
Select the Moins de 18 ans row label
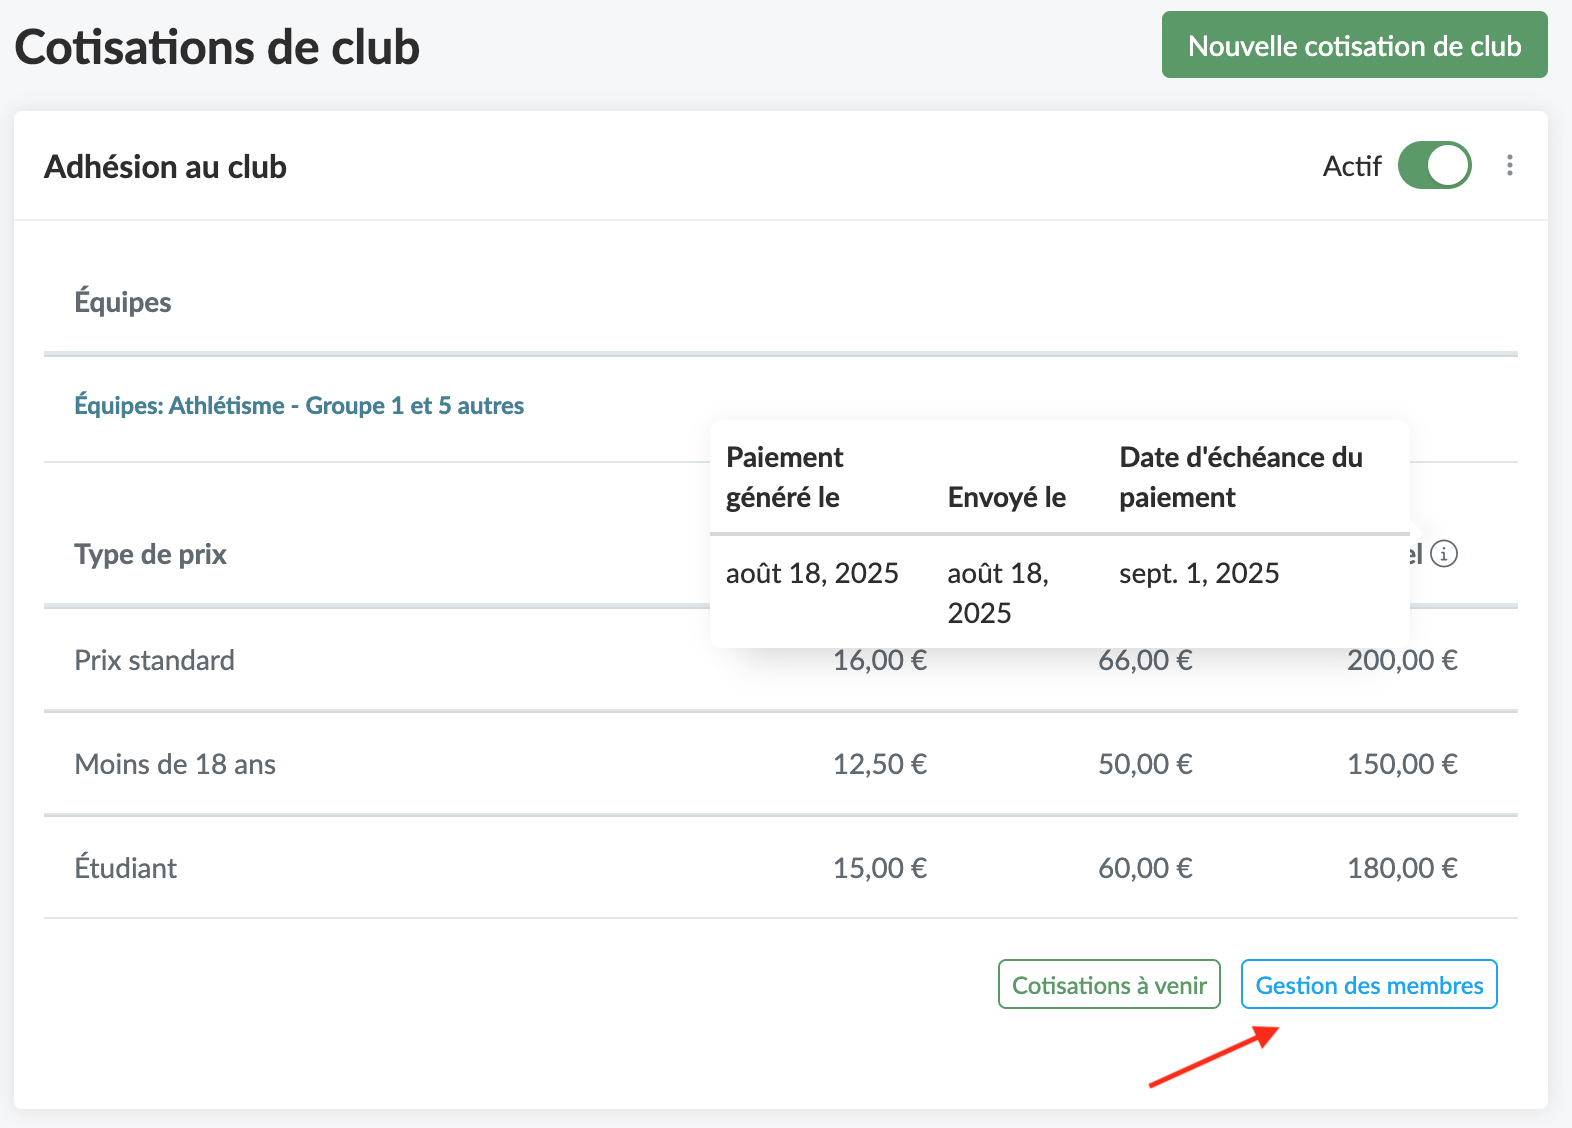pos(175,765)
